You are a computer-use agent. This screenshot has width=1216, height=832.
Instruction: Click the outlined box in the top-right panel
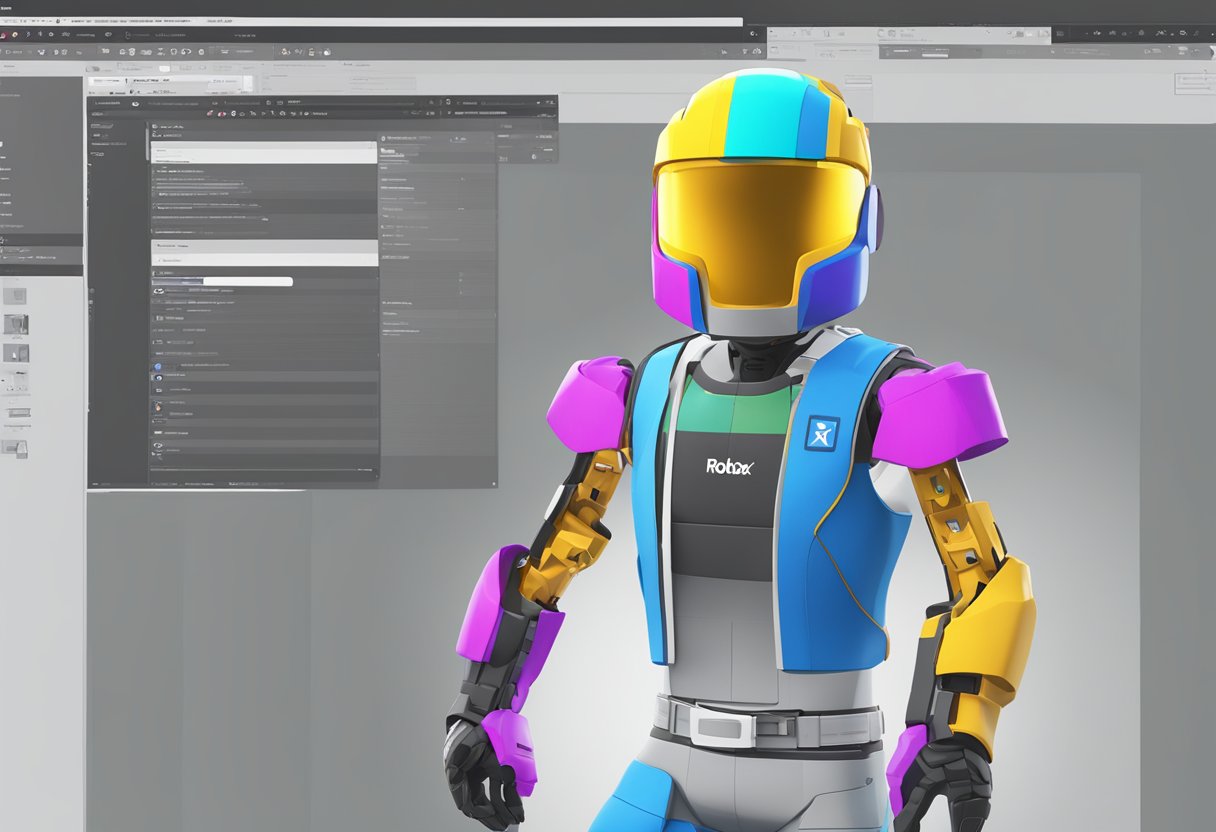pos(1193,84)
